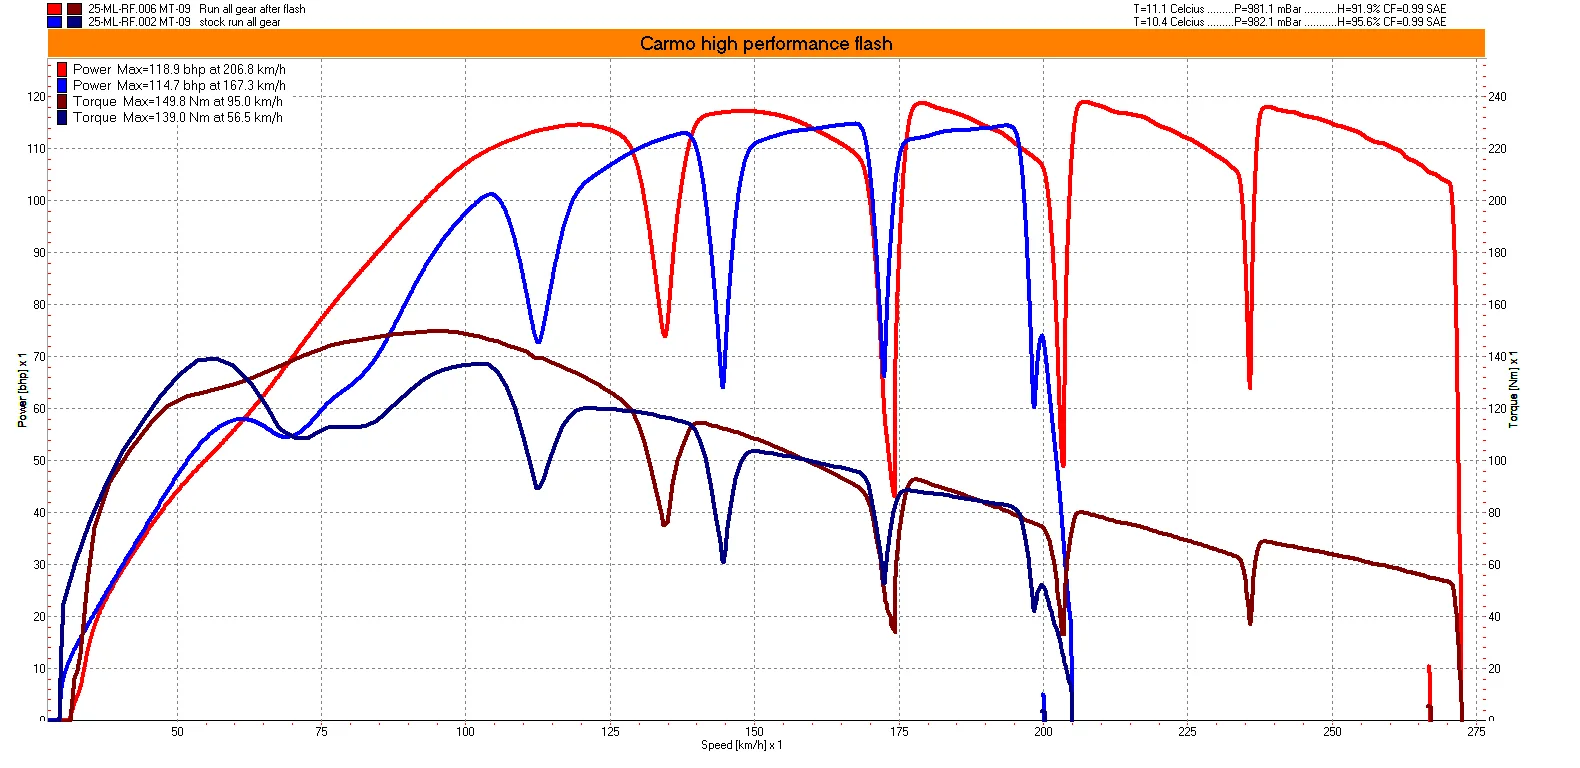
Task: Select the 'T=11.1 Celcius' temperature reading
Action: click(x=1169, y=9)
